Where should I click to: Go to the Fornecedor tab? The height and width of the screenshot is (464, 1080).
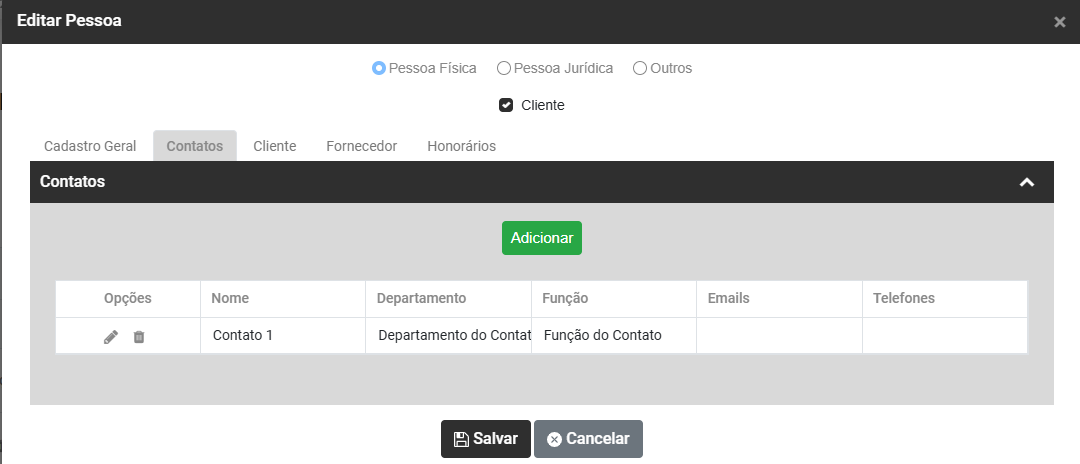362,146
